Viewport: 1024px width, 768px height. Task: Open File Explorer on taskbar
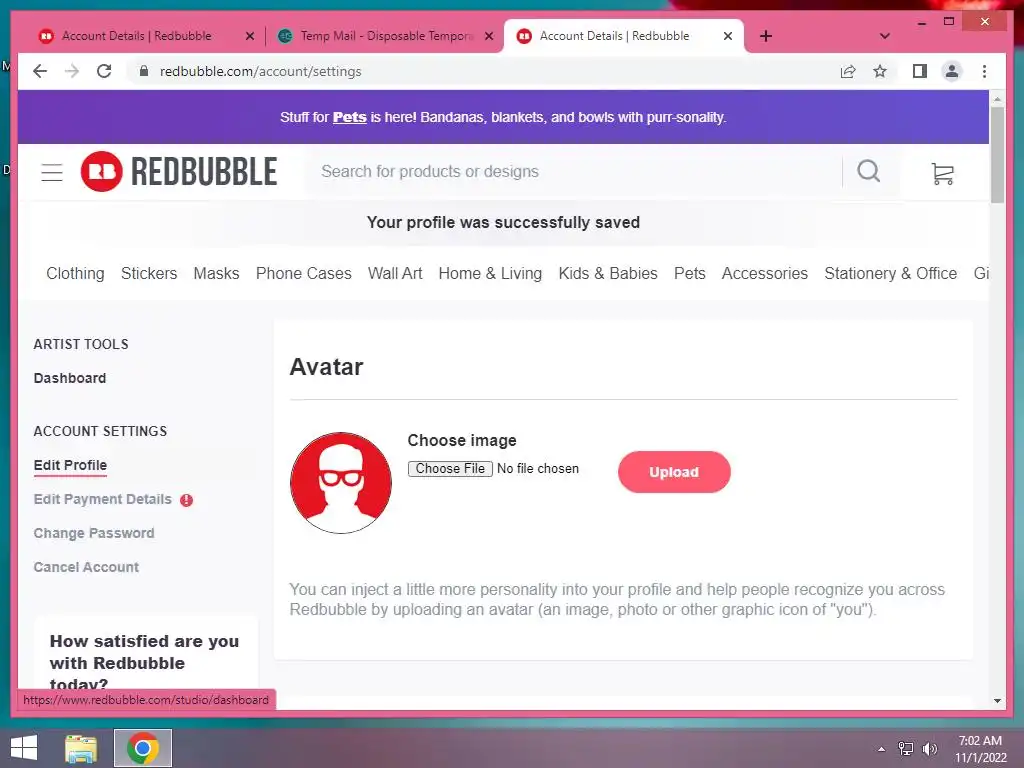click(81, 748)
